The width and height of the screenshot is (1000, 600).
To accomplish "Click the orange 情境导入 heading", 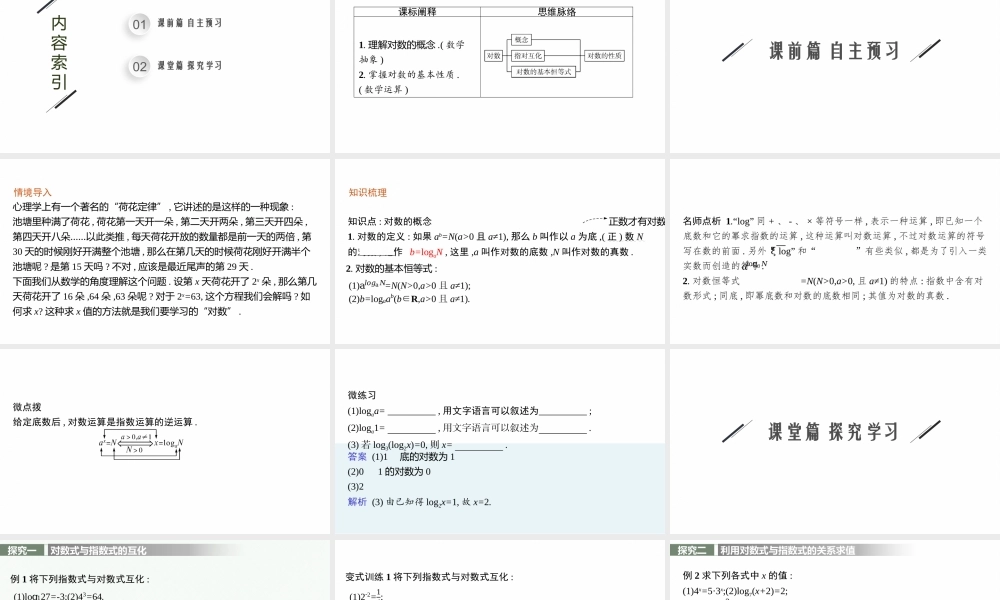I will pyautogui.click(x=33, y=192).
